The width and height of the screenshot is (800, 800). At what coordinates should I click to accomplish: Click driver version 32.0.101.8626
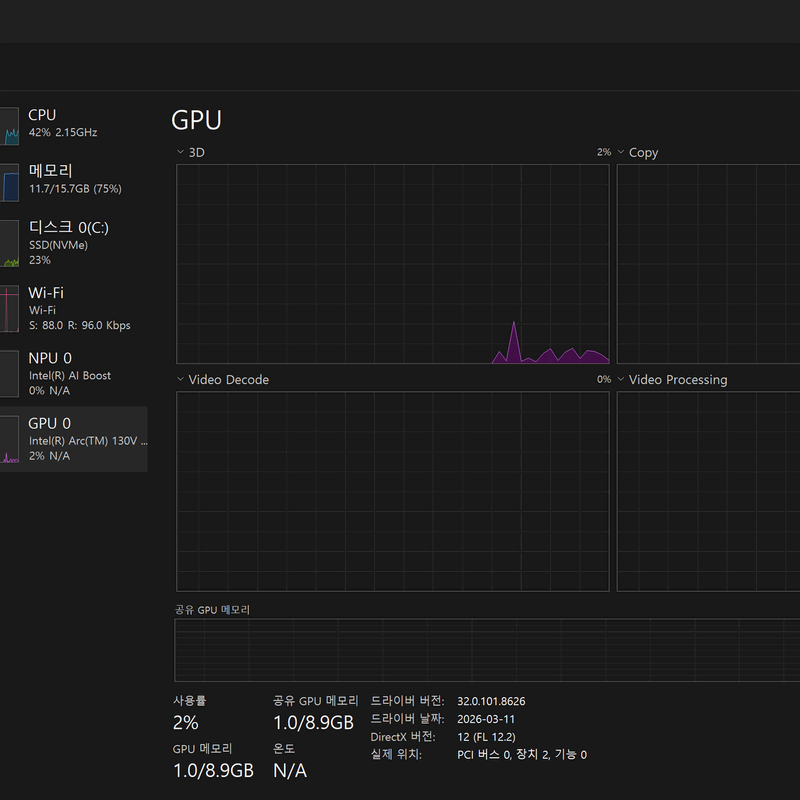click(491, 702)
